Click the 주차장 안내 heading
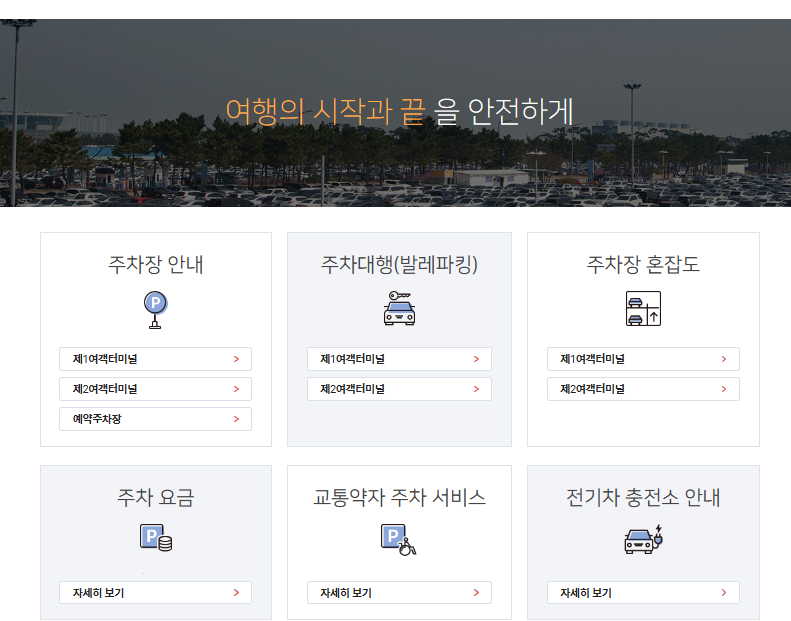 [156, 264]
